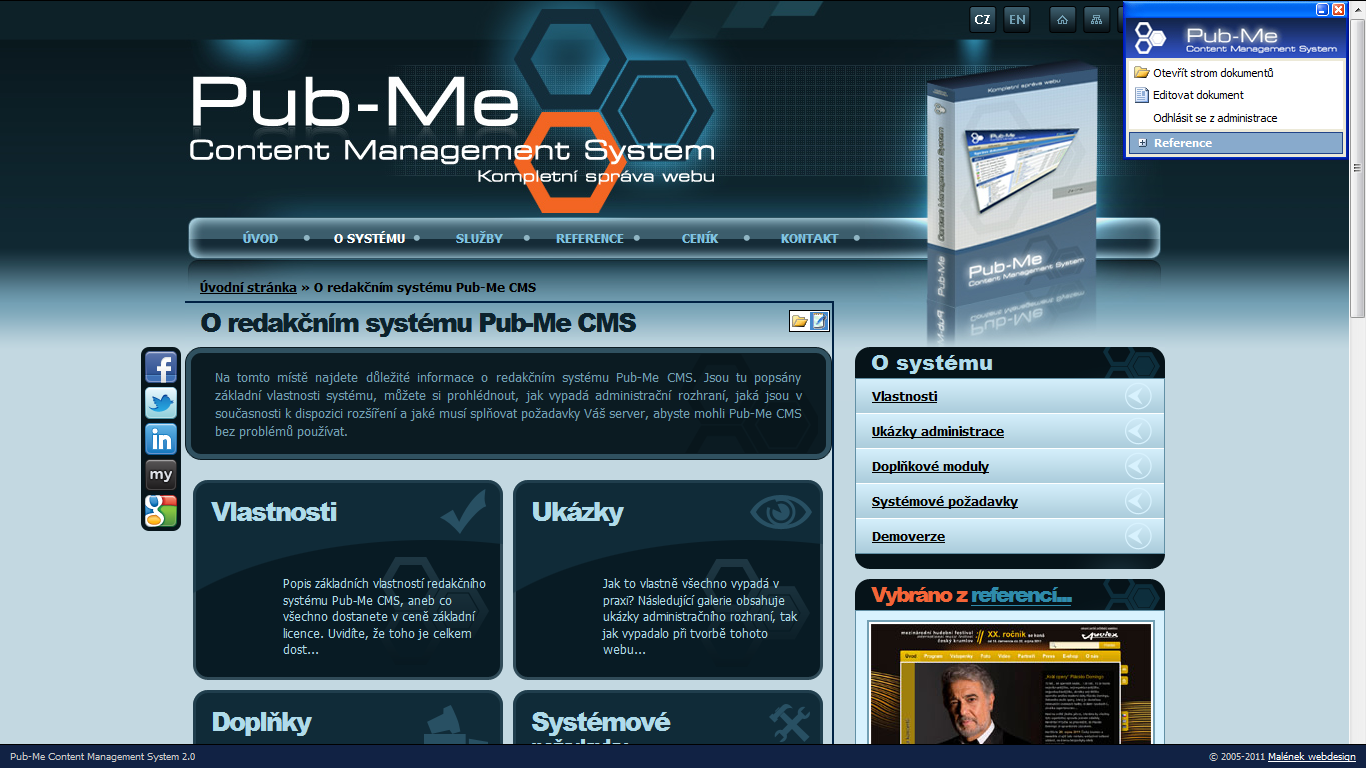
Task: Click arrow icon on Demoverze row
Action: tap(1138, 537)
